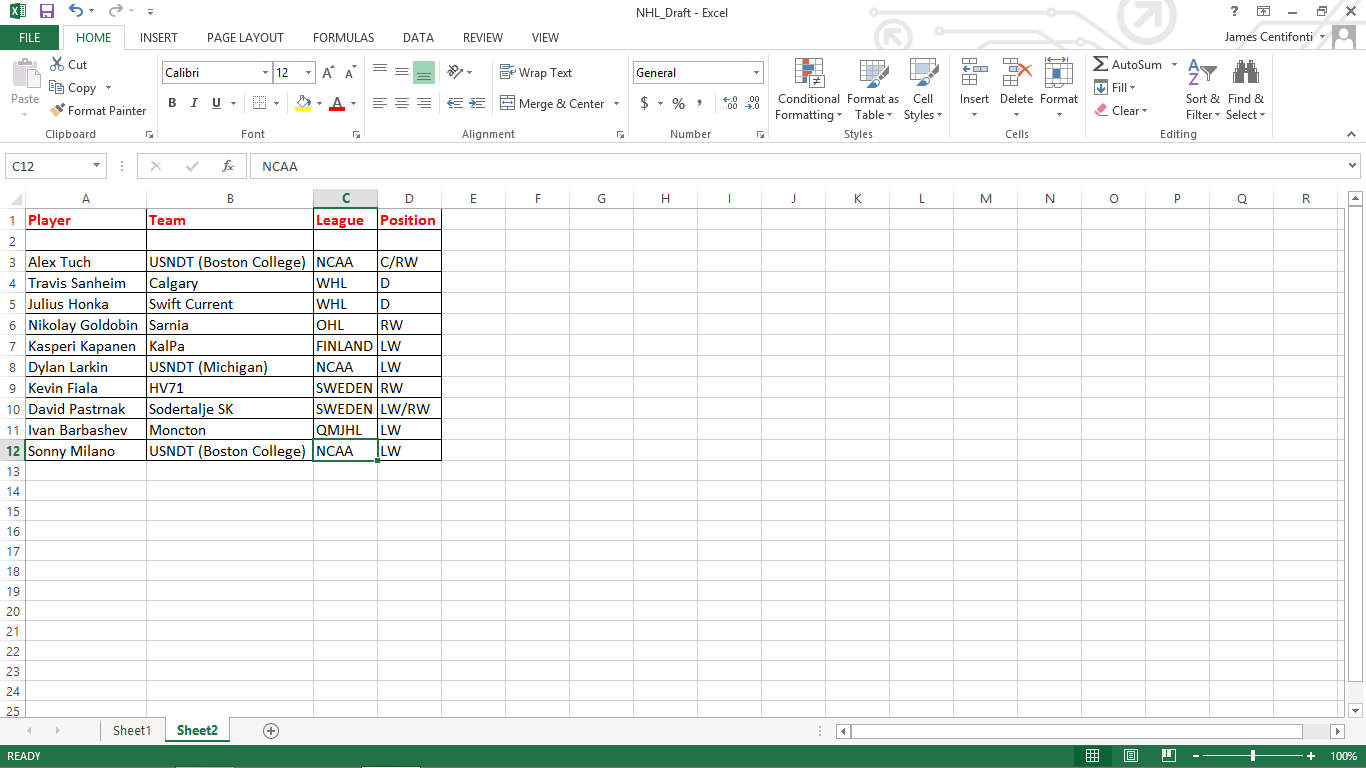Click the Redo arrow icon
Image resolution: width=1366 pixels, height=768 pixels.
[x=116, y=12]
